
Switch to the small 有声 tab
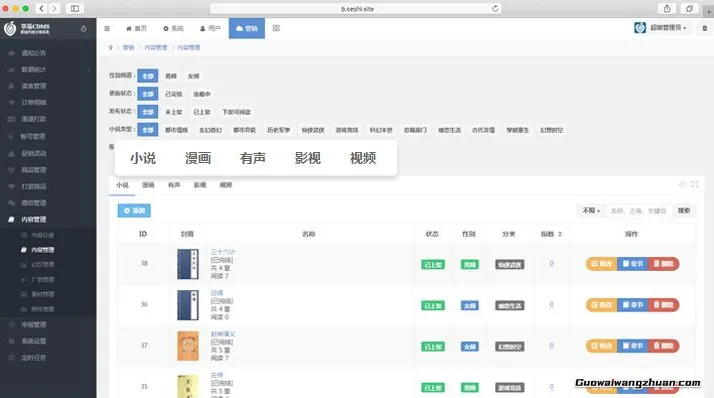[174, 185]
